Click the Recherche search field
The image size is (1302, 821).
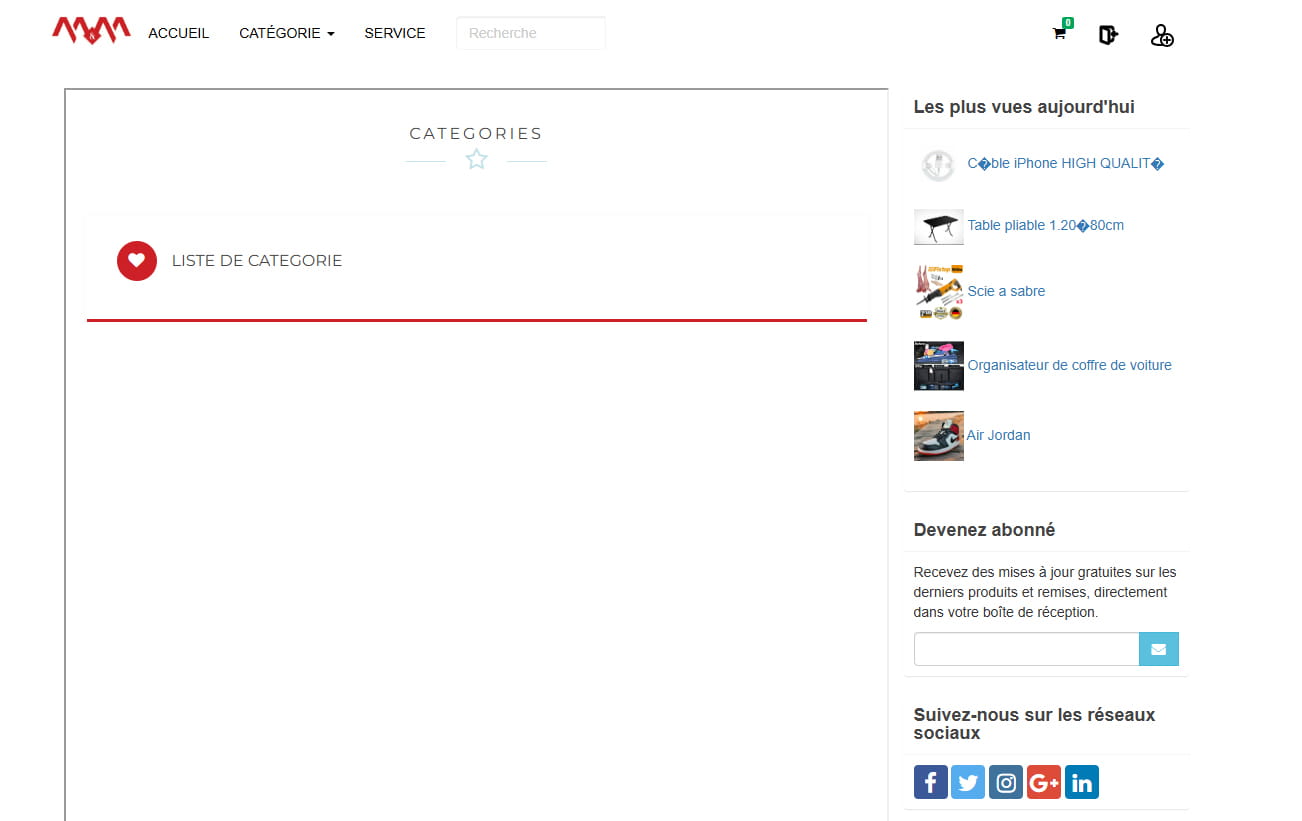tap(530, 33)
